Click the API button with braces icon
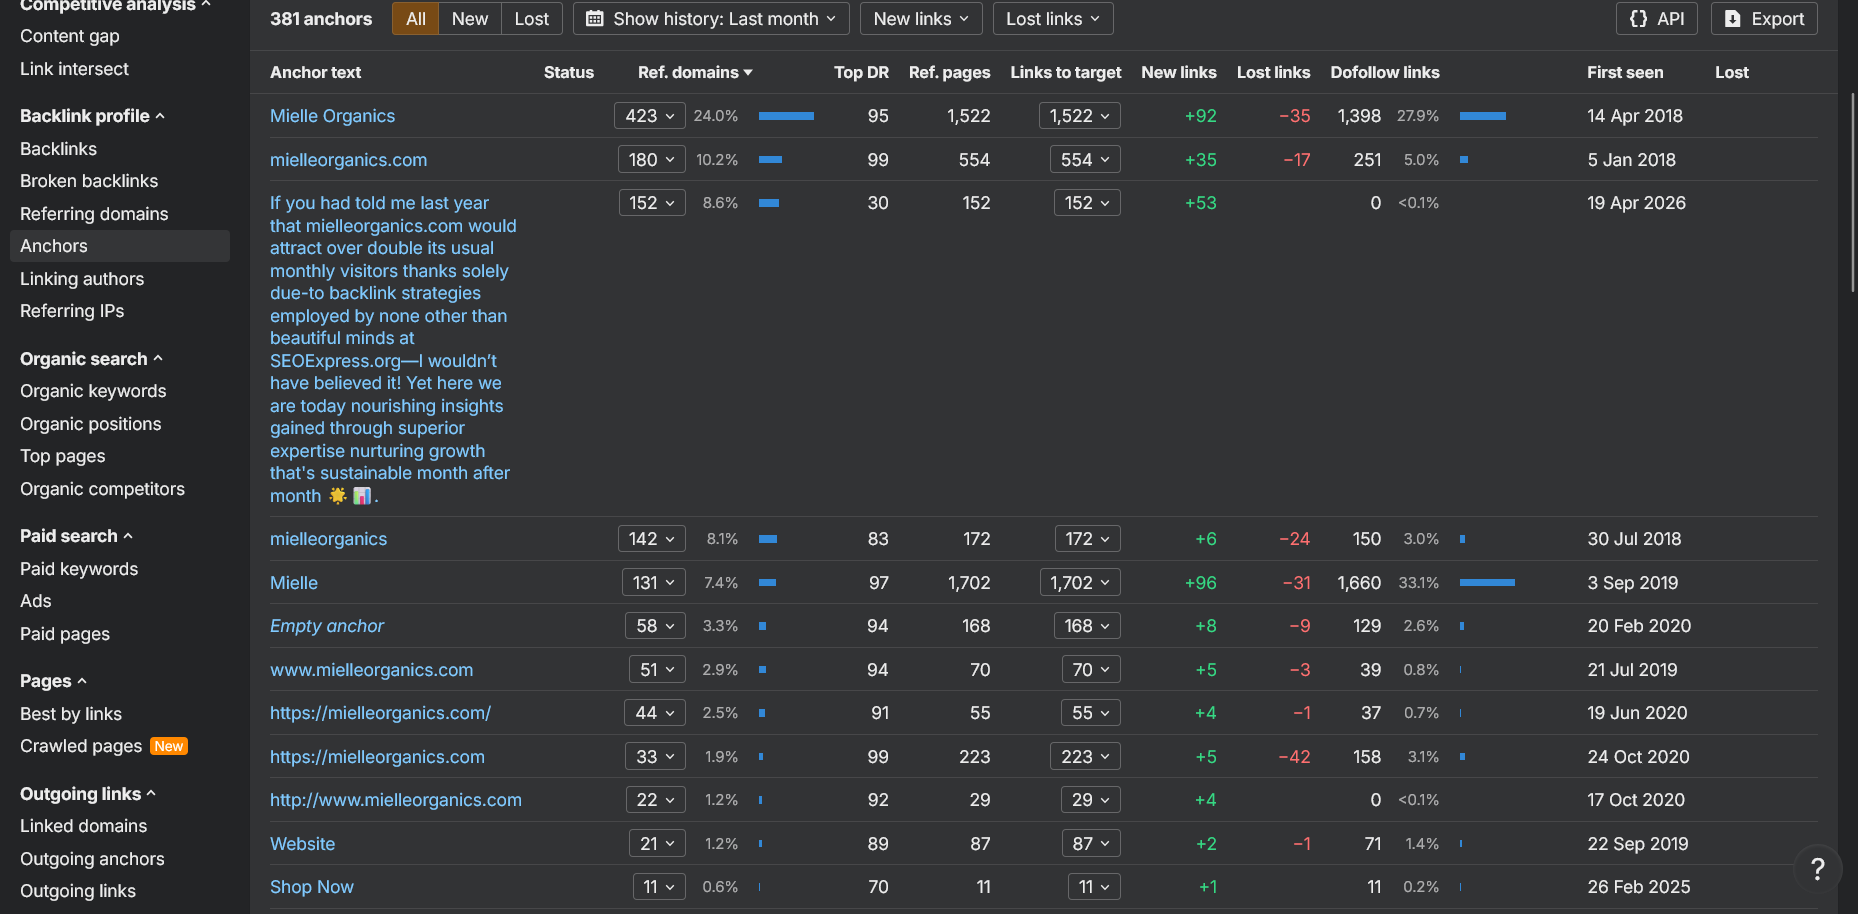1858x915 pixels. tap(1656, 19)
